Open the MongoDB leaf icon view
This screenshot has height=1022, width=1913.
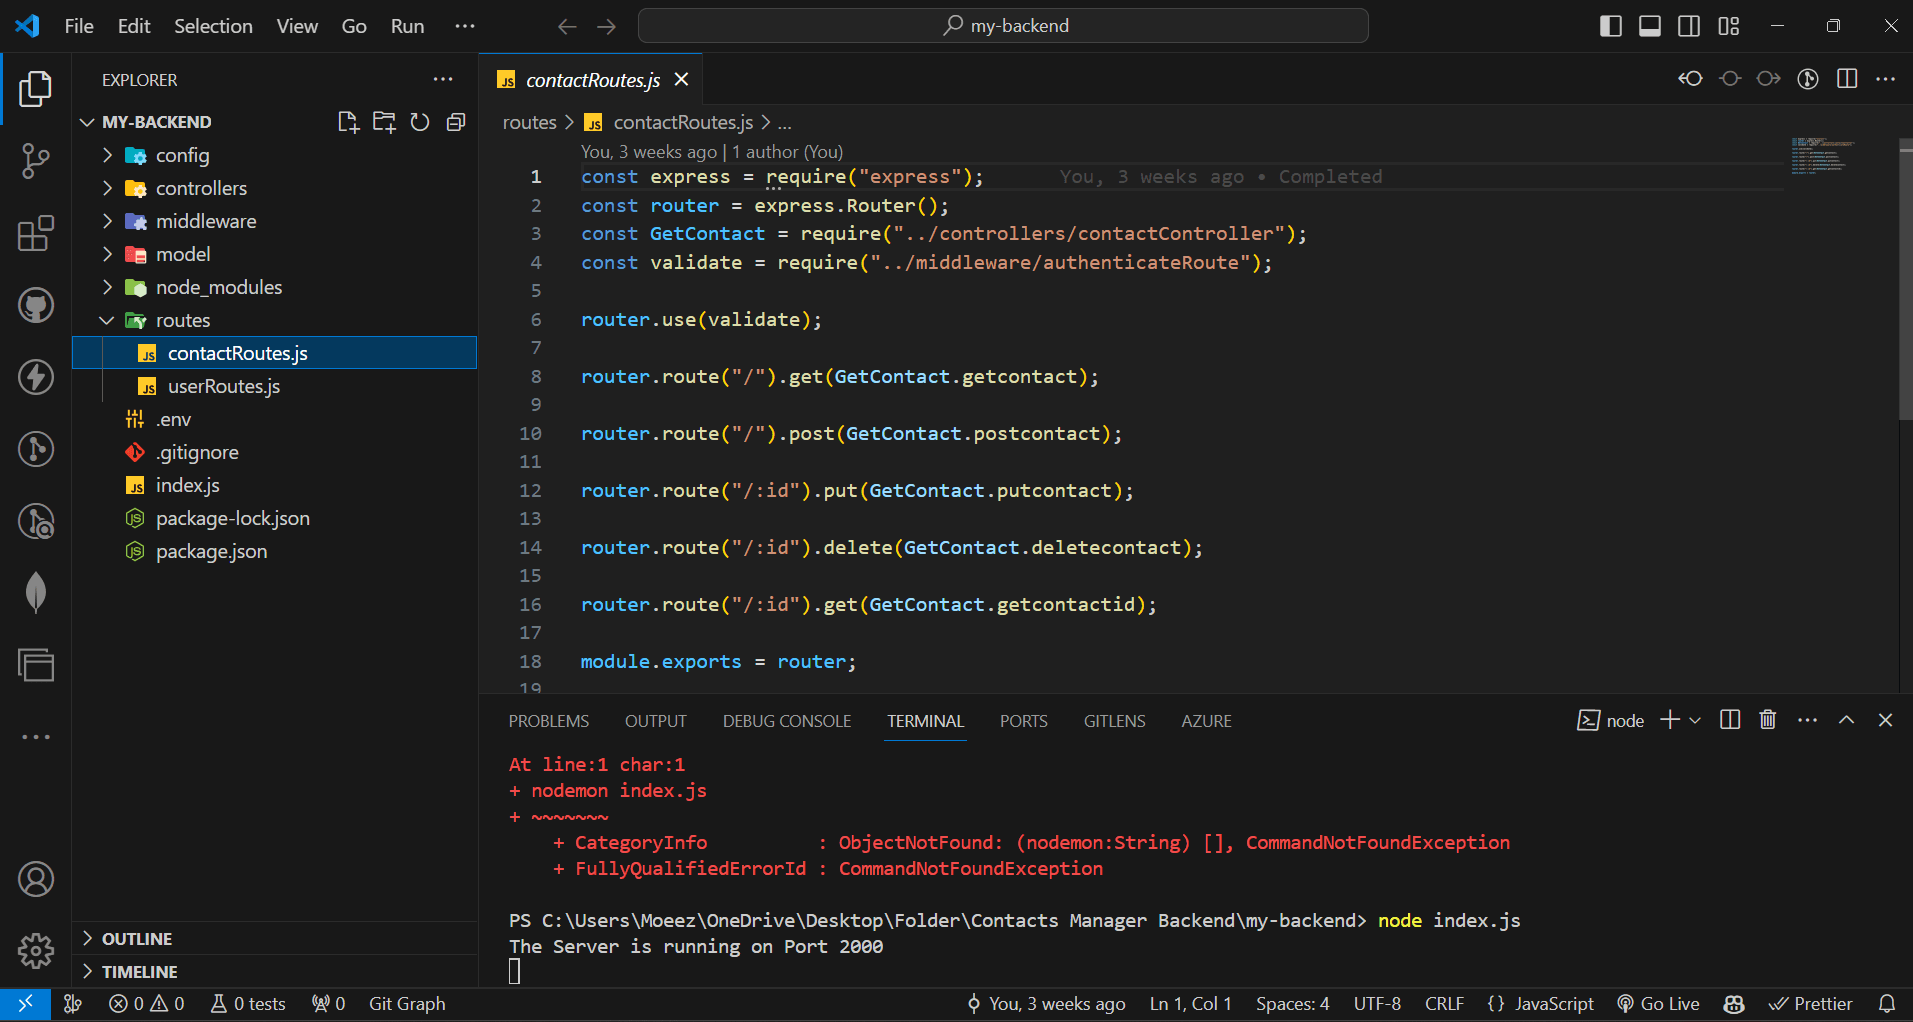click(x=36, y=592)
